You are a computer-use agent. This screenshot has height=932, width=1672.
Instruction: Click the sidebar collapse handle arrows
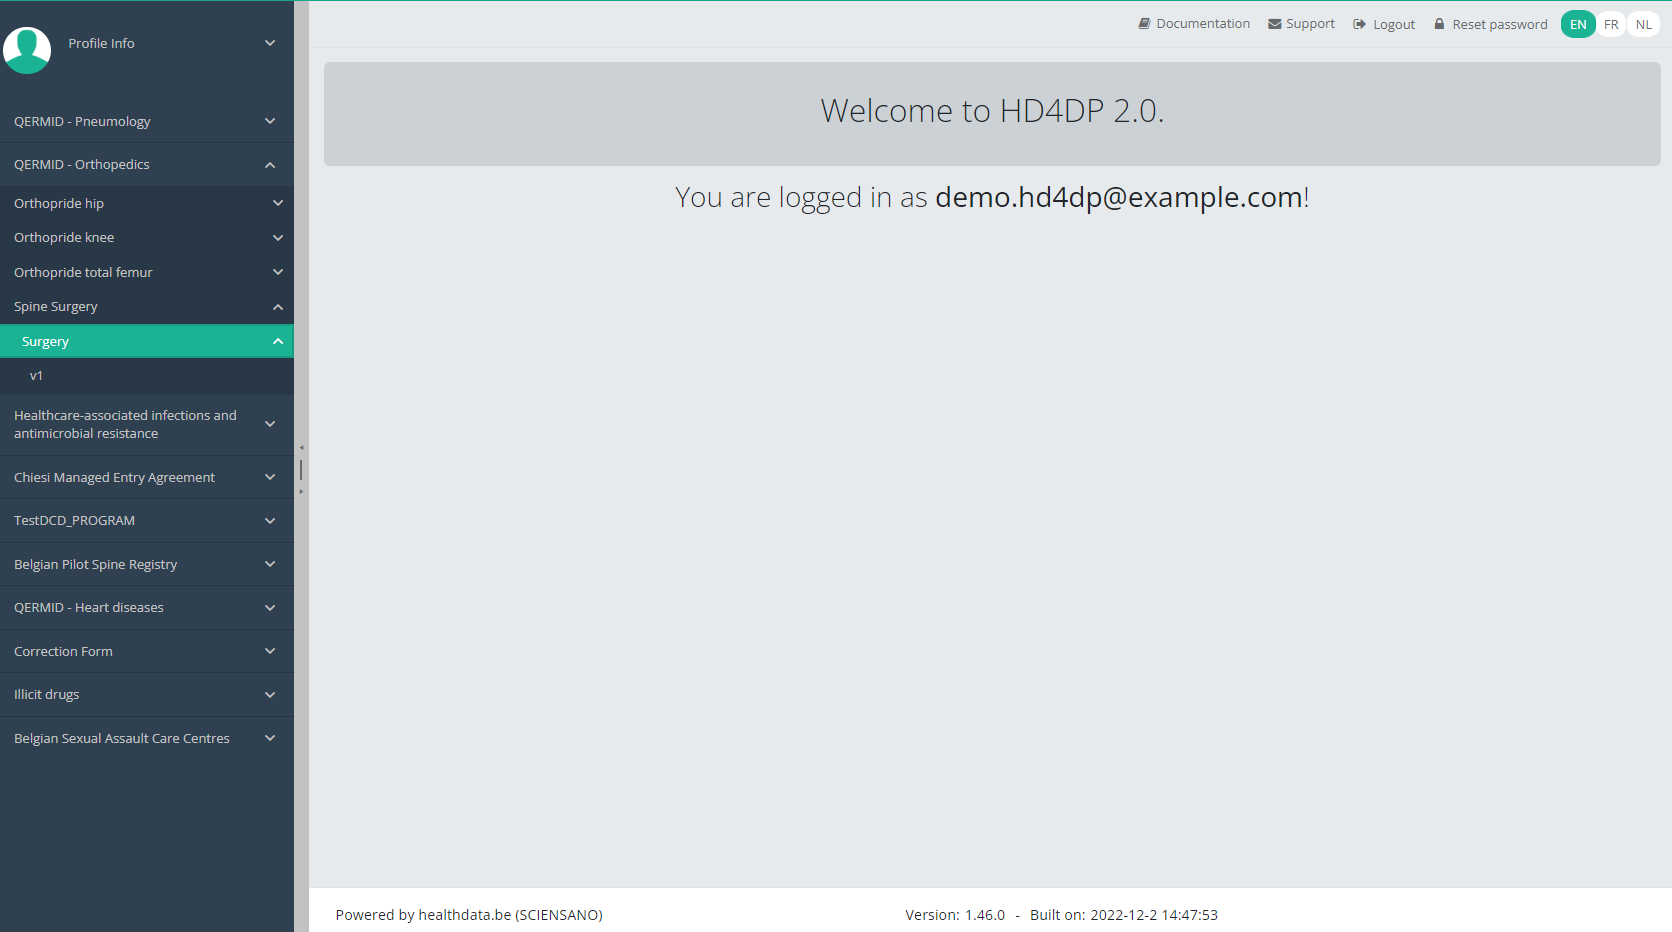pos(301,448)
